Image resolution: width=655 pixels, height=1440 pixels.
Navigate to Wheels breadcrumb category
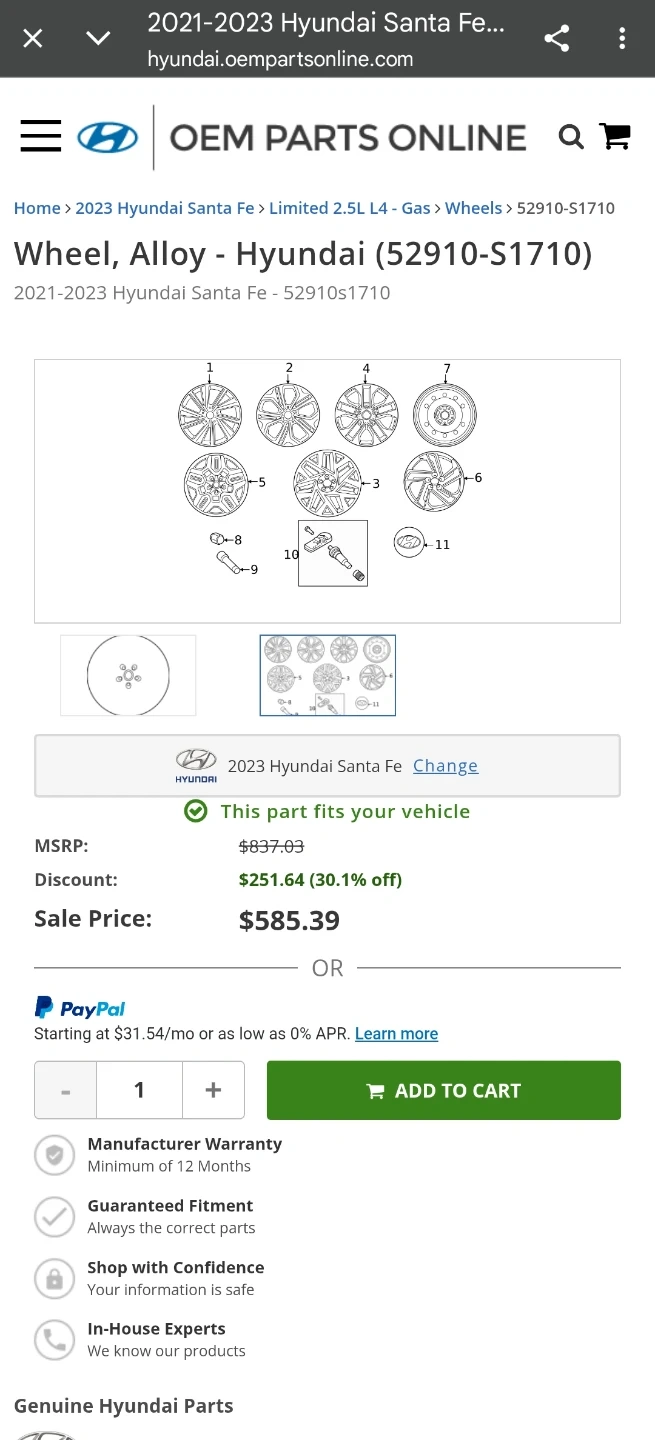(x=473, y=208)
